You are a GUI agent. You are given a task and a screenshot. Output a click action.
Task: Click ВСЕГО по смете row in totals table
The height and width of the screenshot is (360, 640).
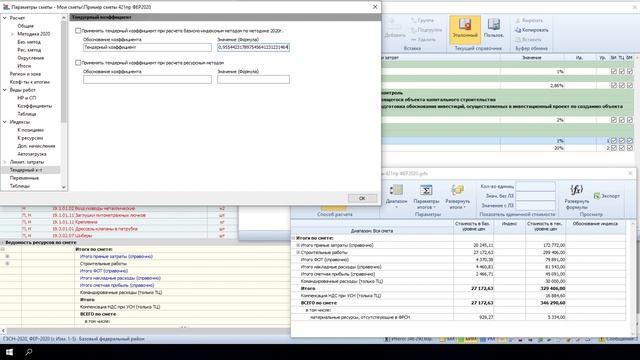pyautogui.click(x=458, y=303)
